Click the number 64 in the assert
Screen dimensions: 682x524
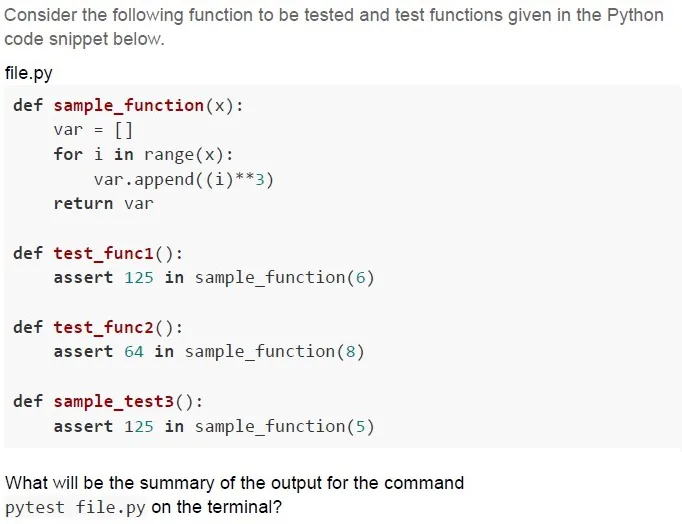pyautogui.click(x=134, y=351)
